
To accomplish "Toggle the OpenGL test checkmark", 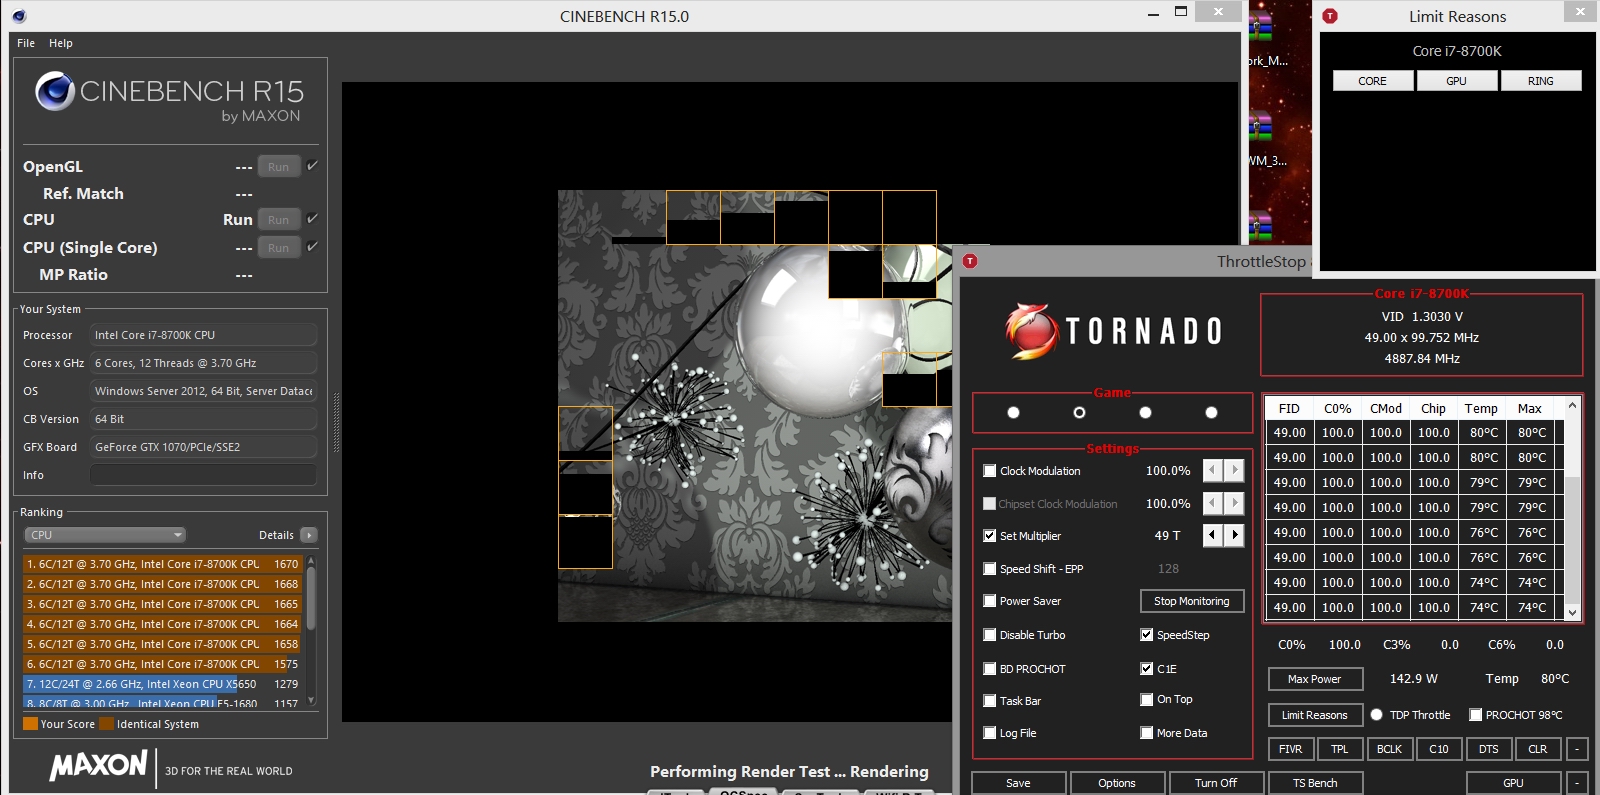I will pos(312,166).
